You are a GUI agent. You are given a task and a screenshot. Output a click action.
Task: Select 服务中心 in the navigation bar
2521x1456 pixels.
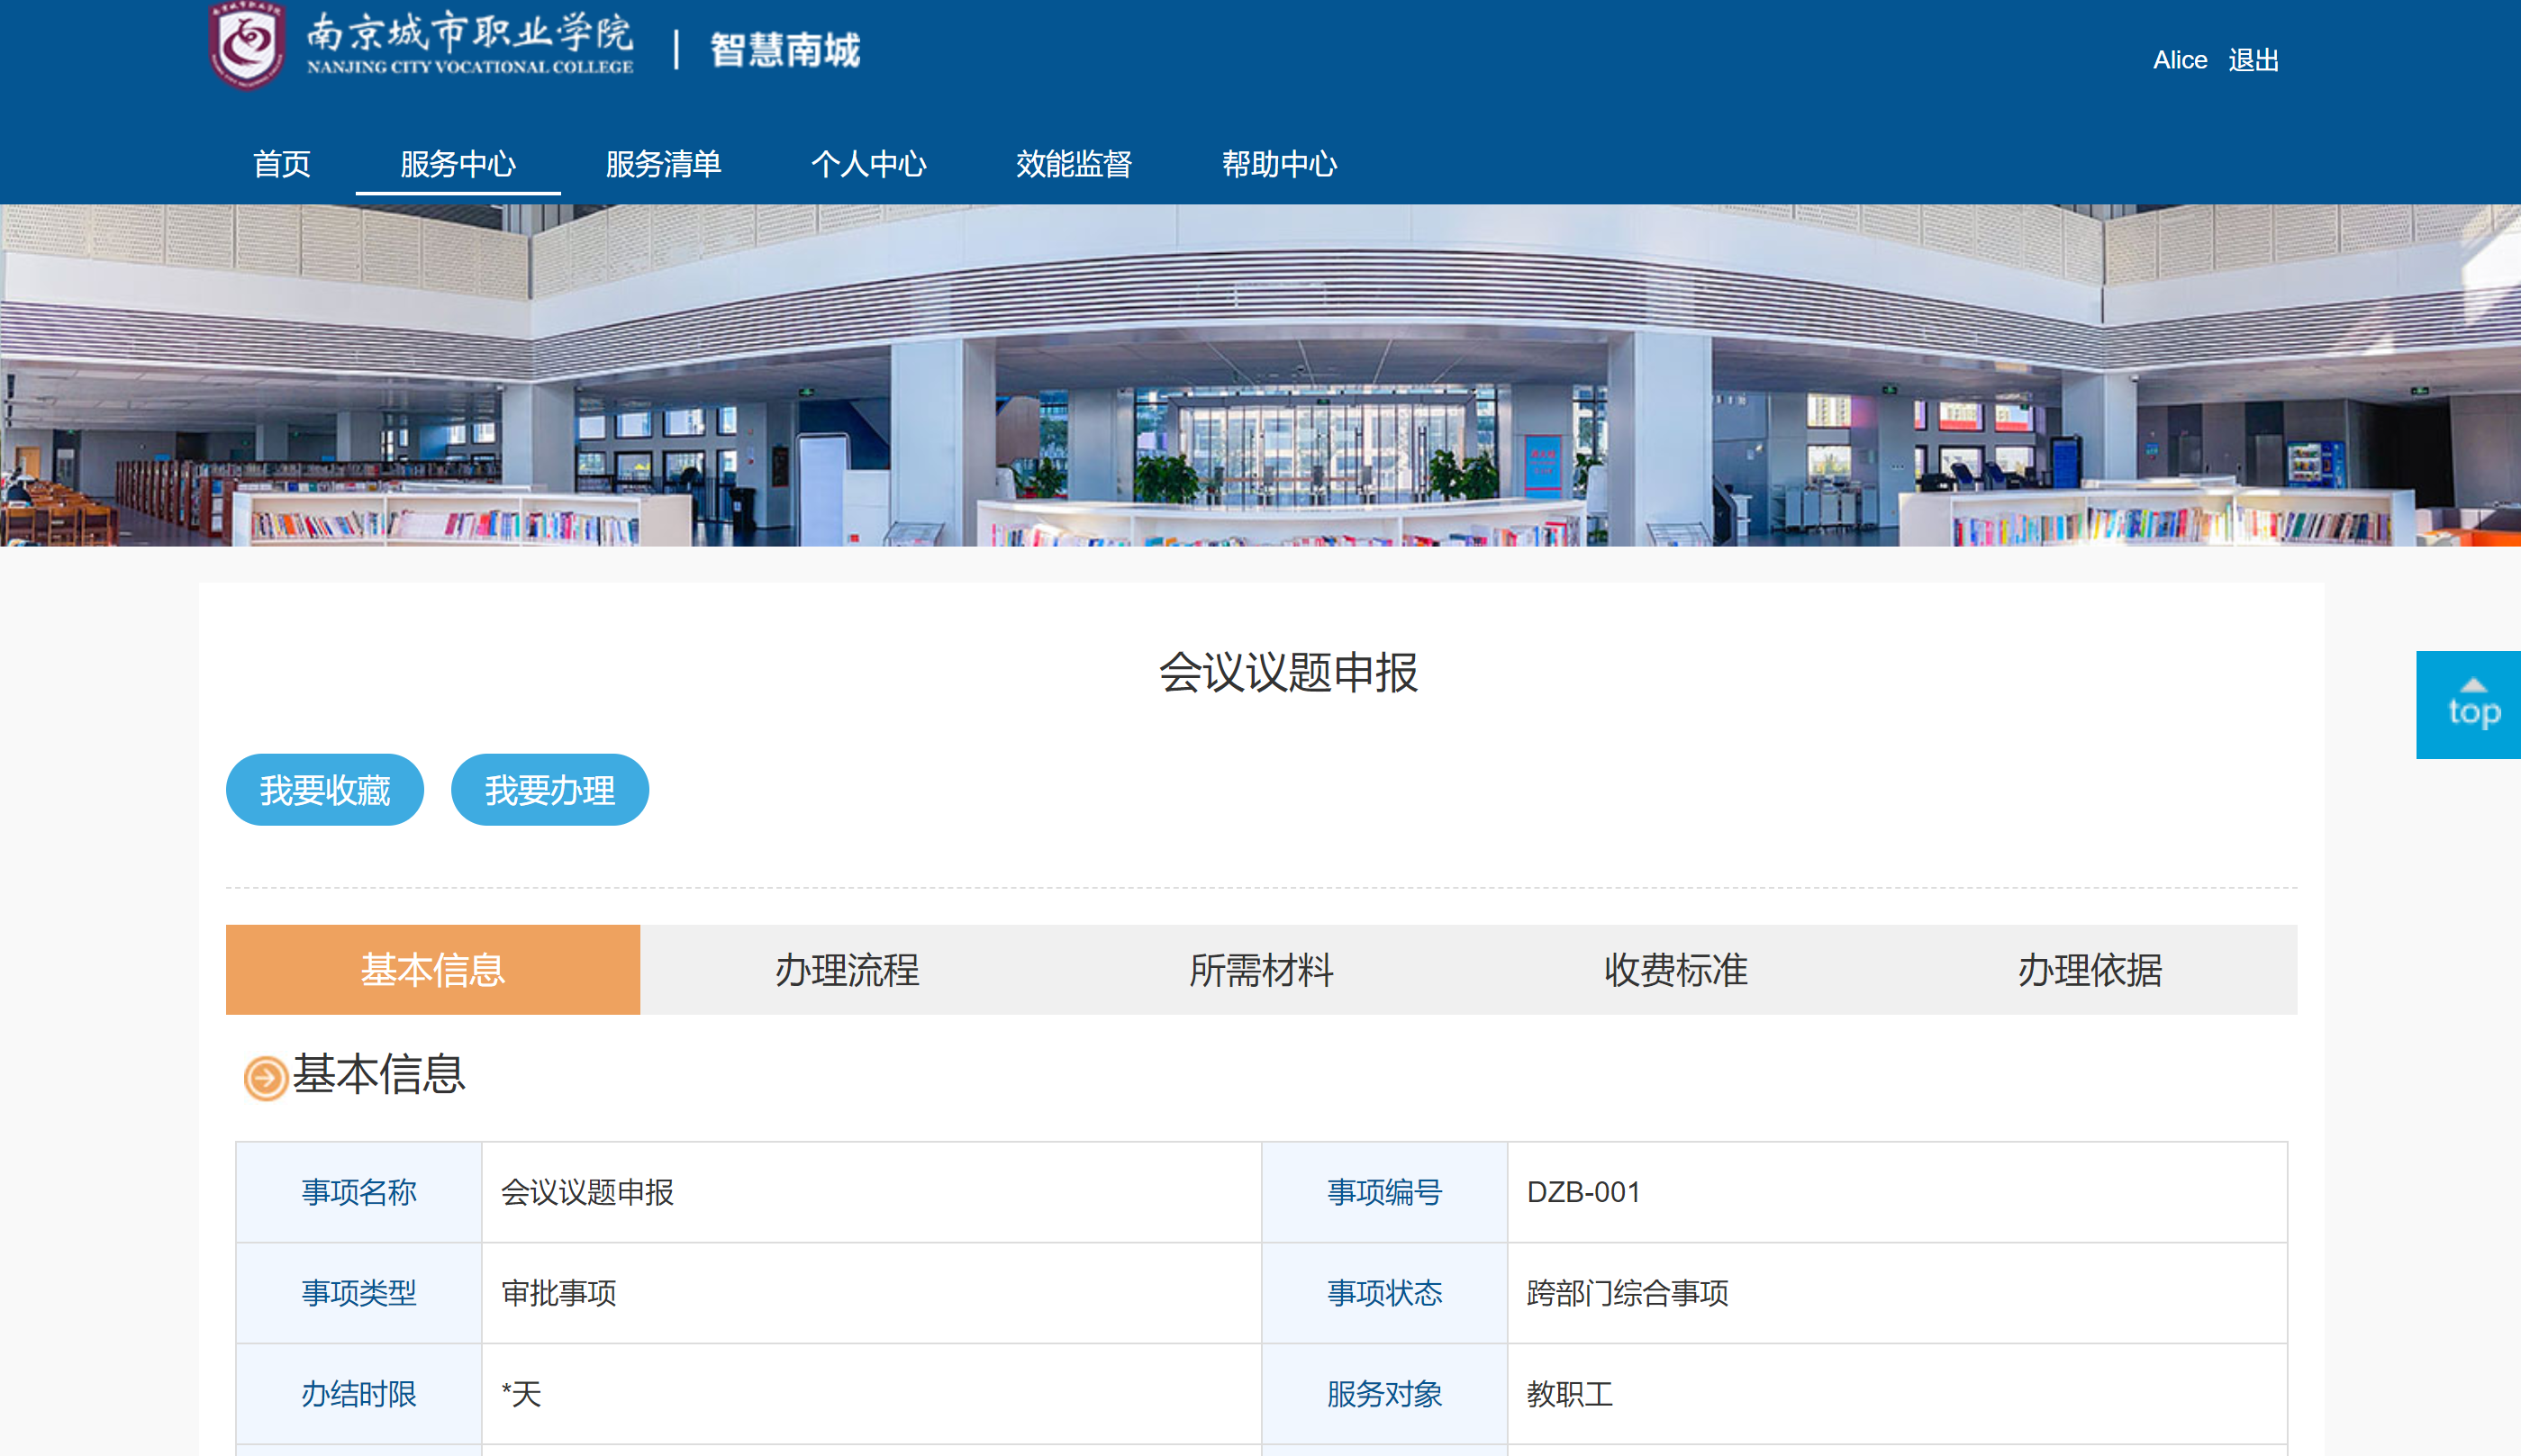(458, 163)
